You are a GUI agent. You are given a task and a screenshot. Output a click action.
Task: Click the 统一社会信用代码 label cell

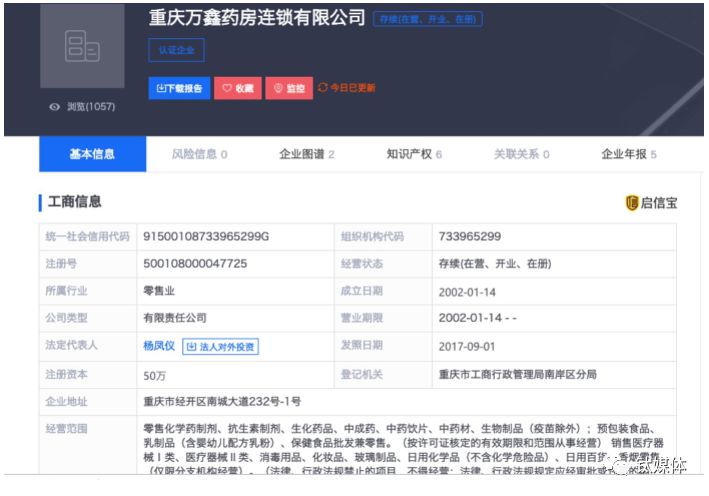click(88, 236)
